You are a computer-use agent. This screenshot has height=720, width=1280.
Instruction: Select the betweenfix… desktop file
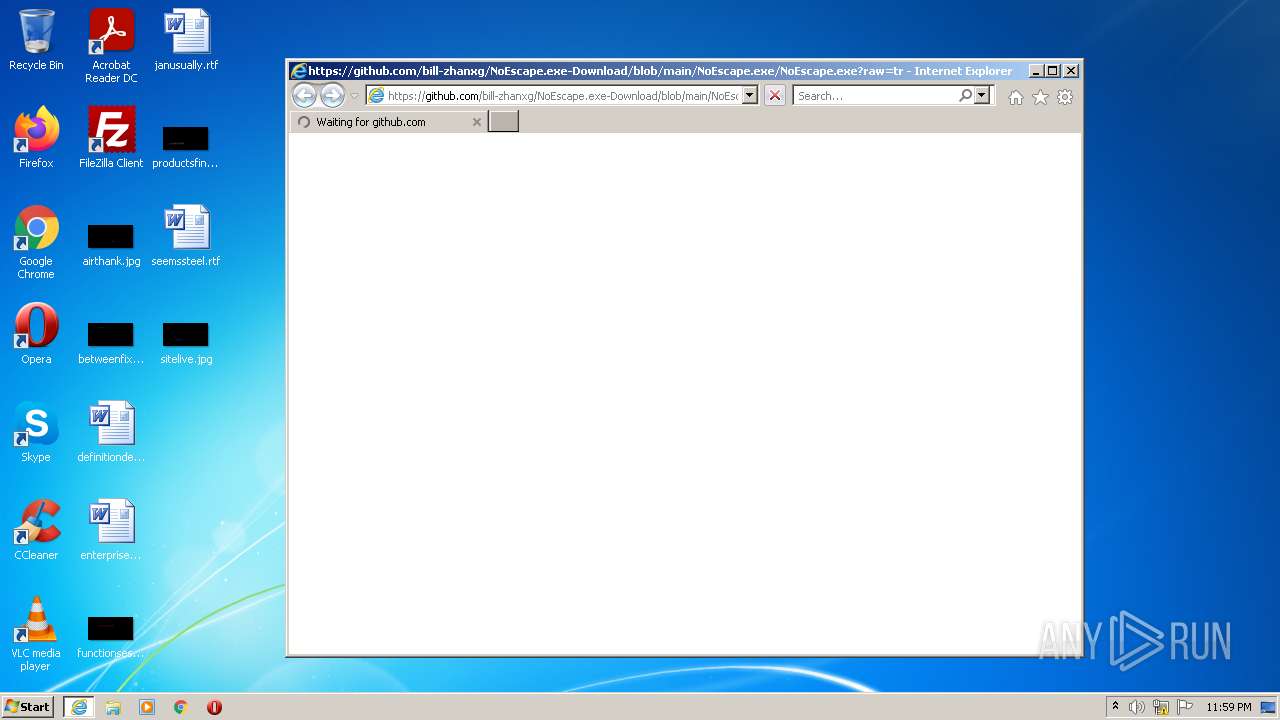point(111,343)
